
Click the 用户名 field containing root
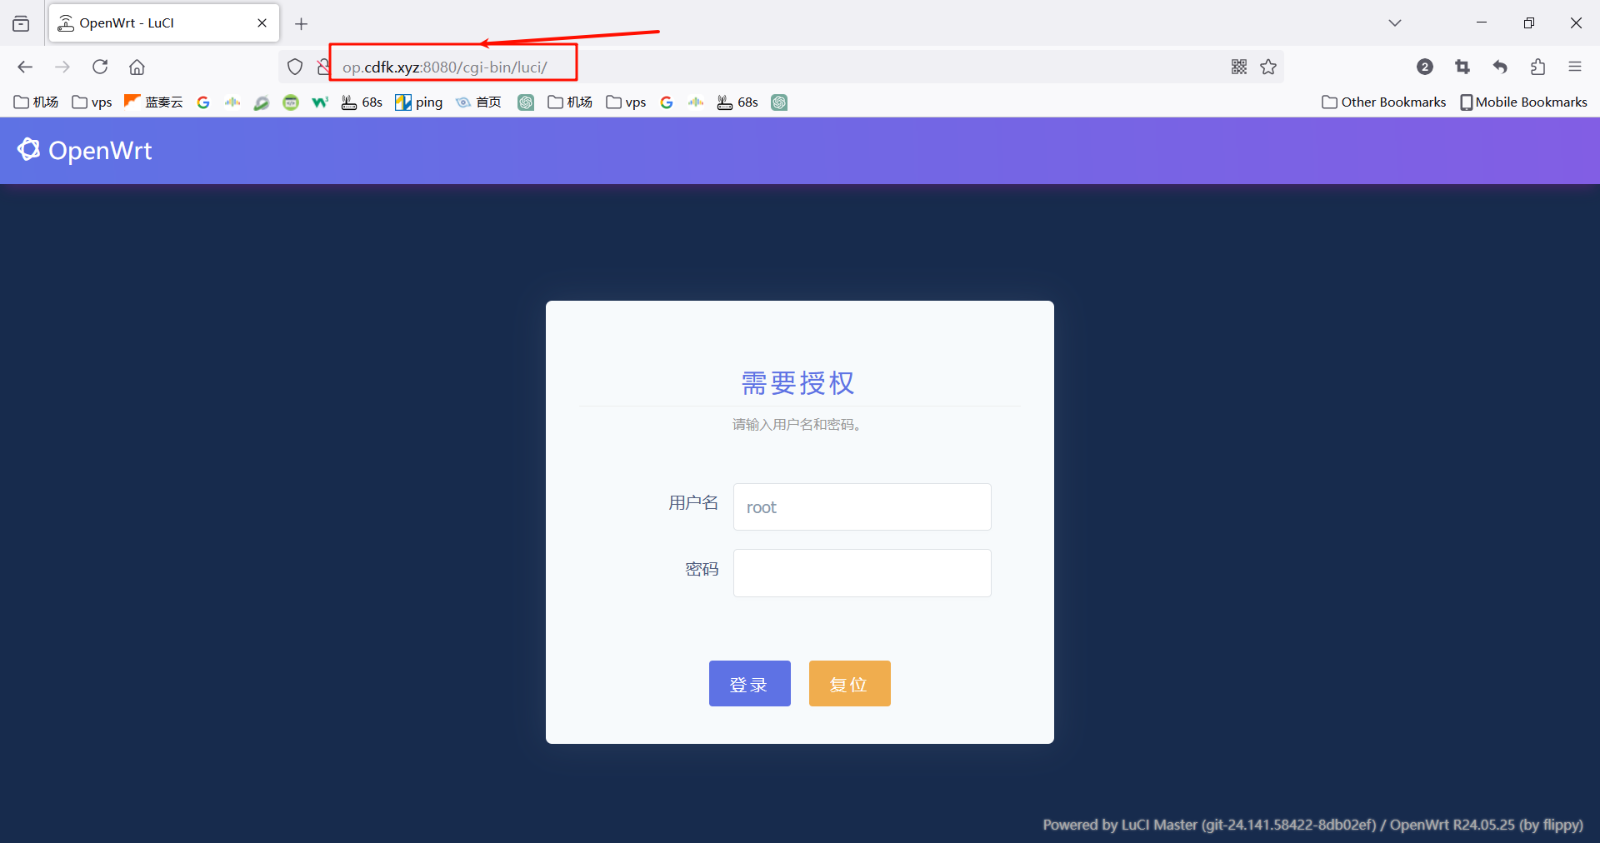[x=862, y=507]
